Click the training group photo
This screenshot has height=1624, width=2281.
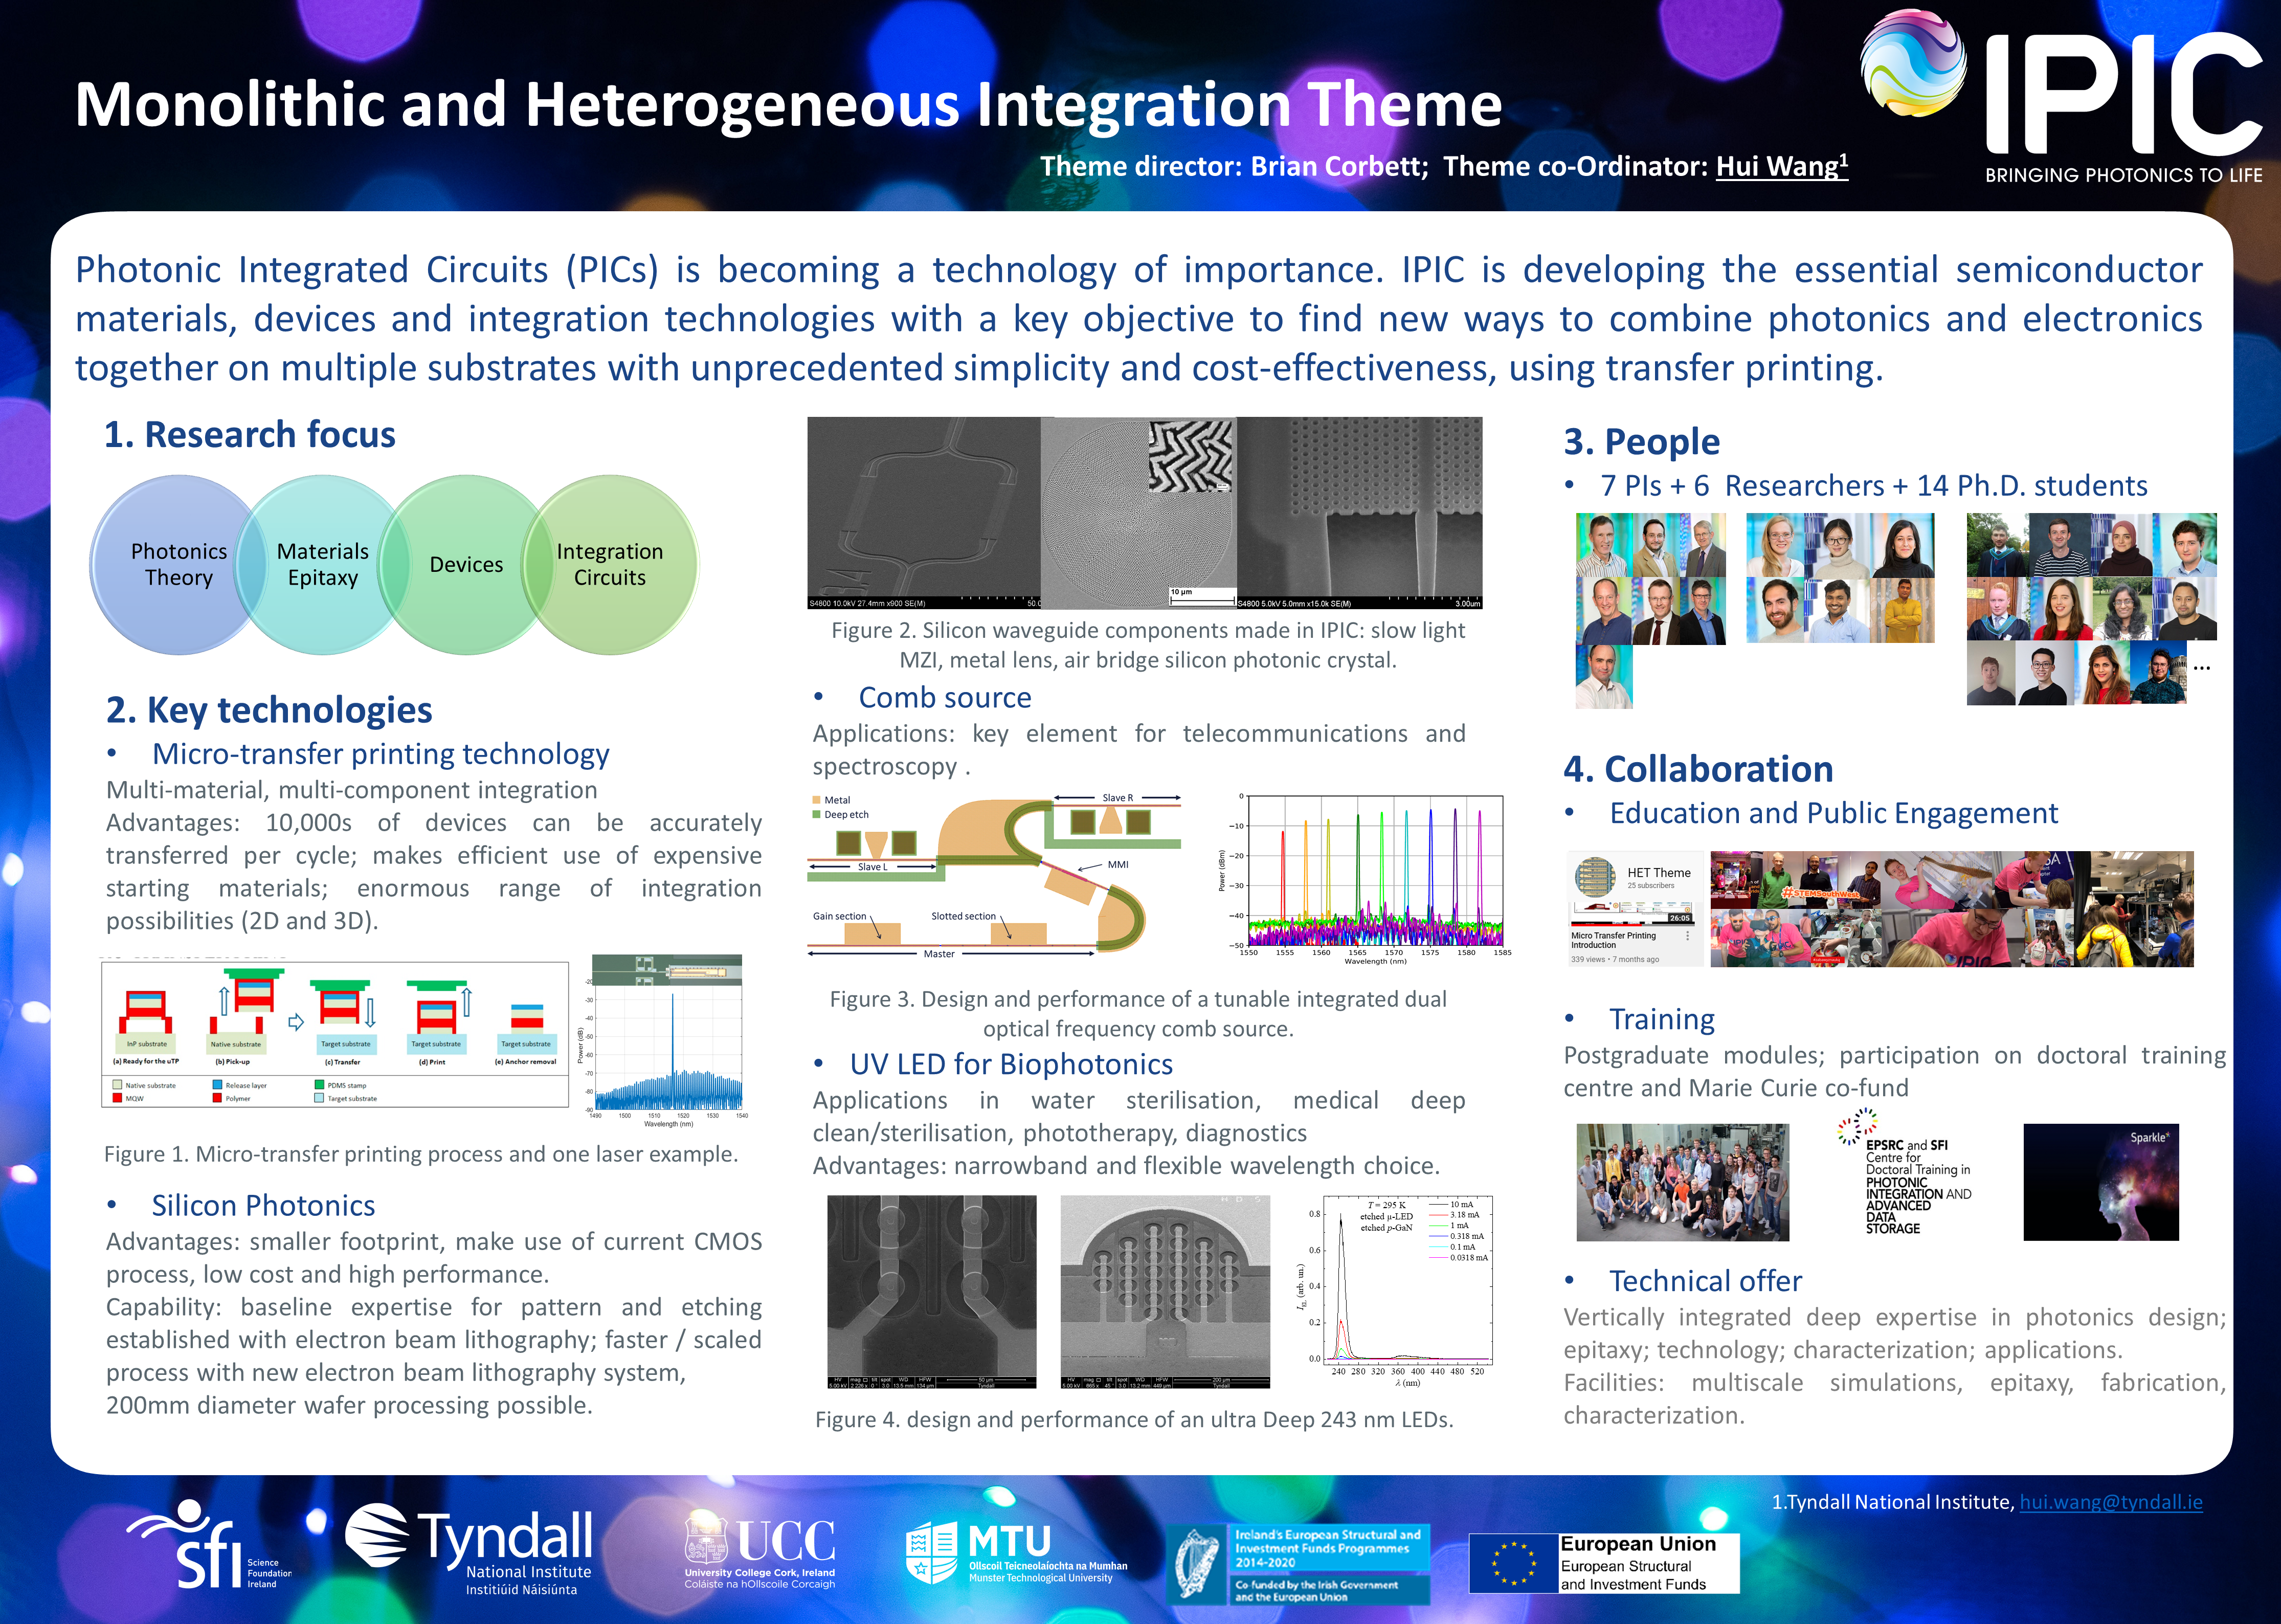point(1683,1182)
